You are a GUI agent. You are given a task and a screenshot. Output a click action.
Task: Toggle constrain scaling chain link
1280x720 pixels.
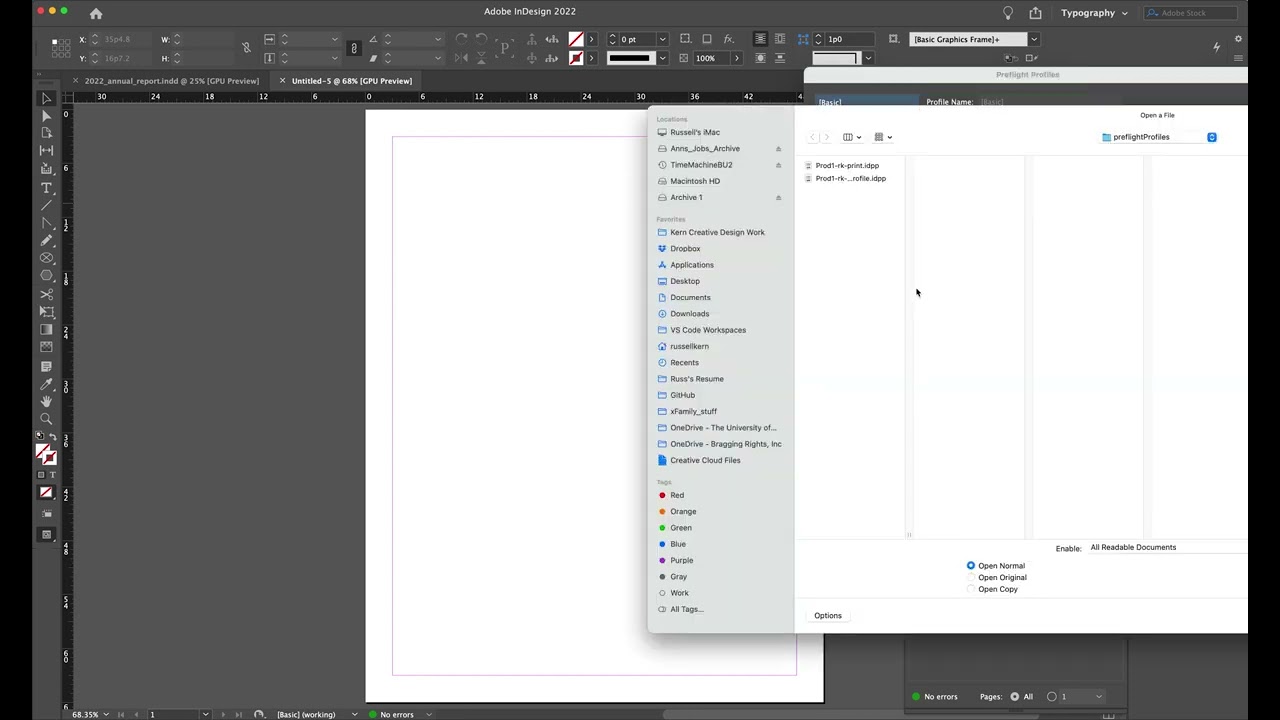353,48
